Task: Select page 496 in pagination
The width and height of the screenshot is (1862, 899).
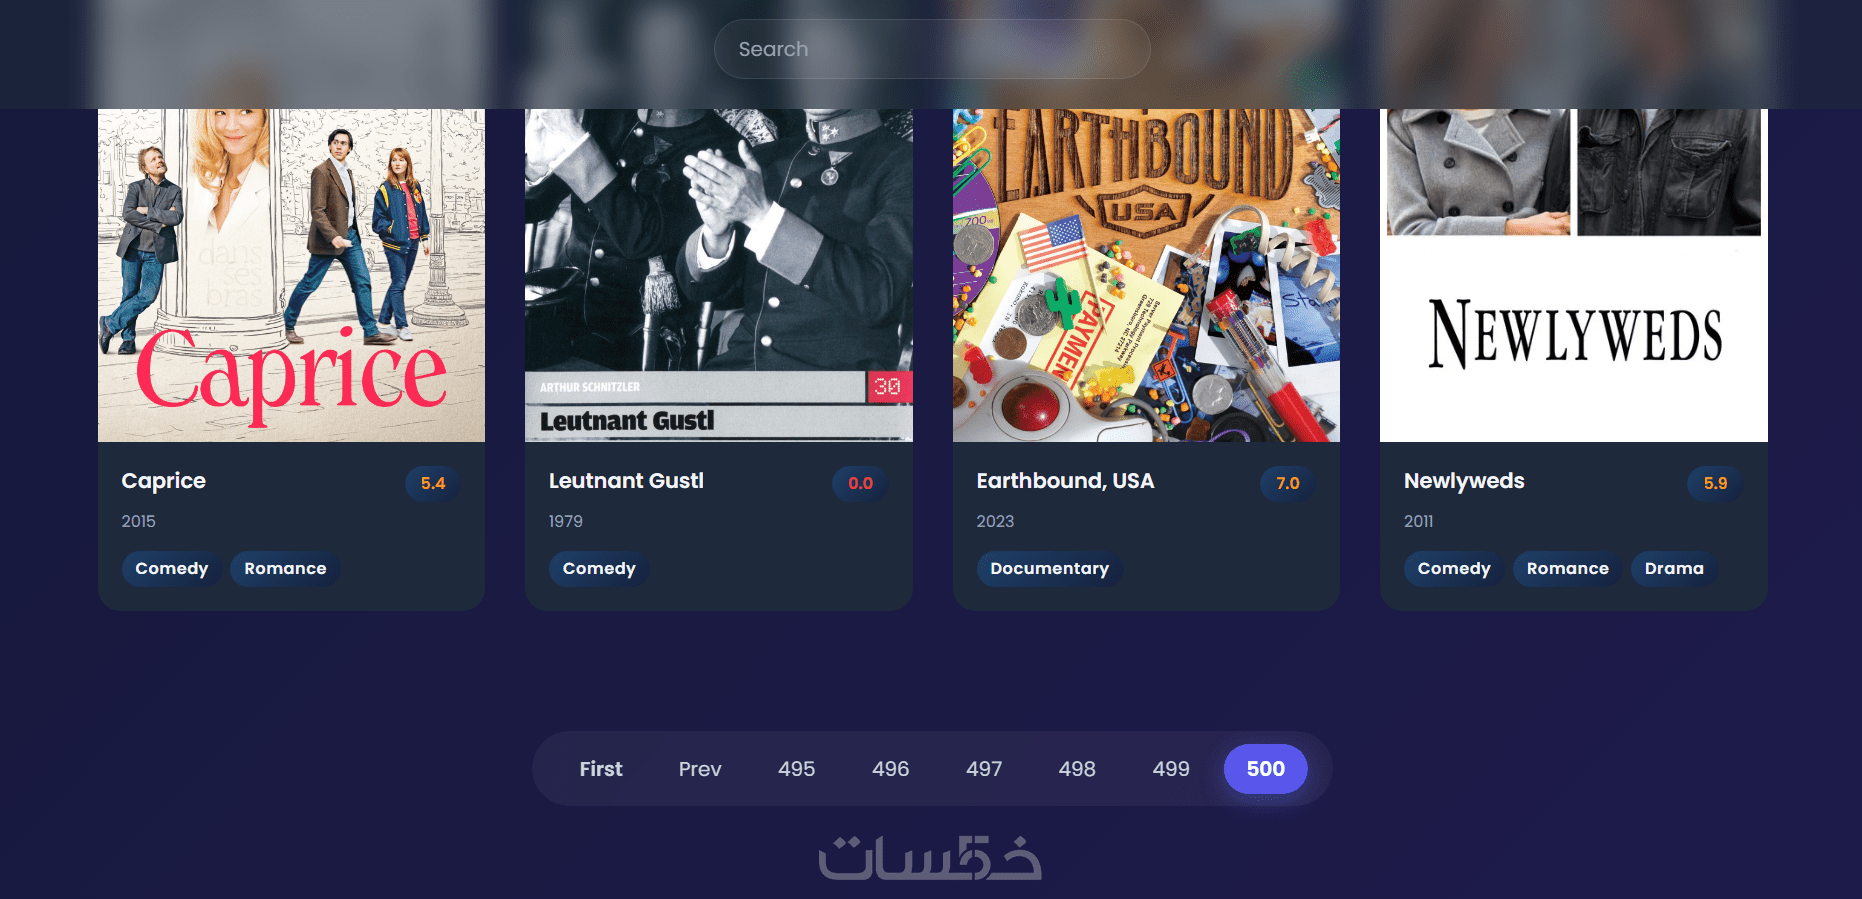Action: point(890,769)
